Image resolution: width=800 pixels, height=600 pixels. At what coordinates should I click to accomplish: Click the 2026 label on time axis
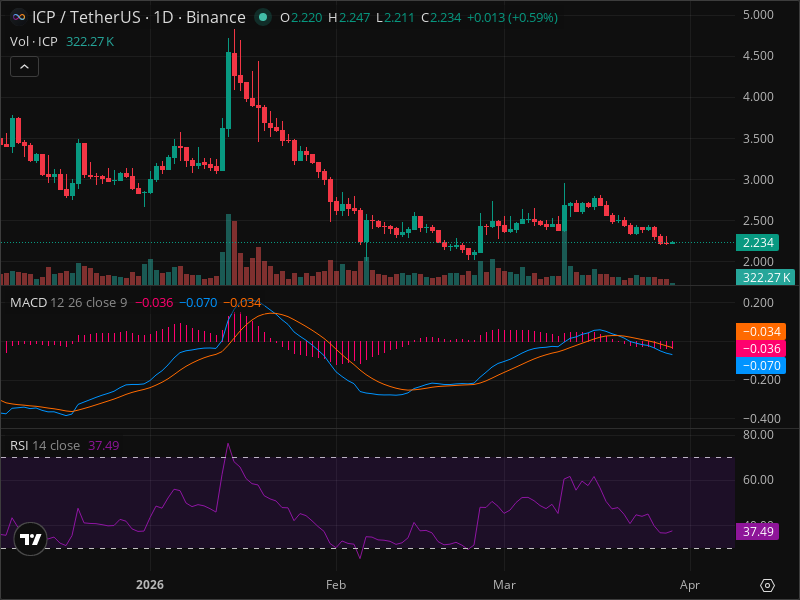[x=150, y=585]
